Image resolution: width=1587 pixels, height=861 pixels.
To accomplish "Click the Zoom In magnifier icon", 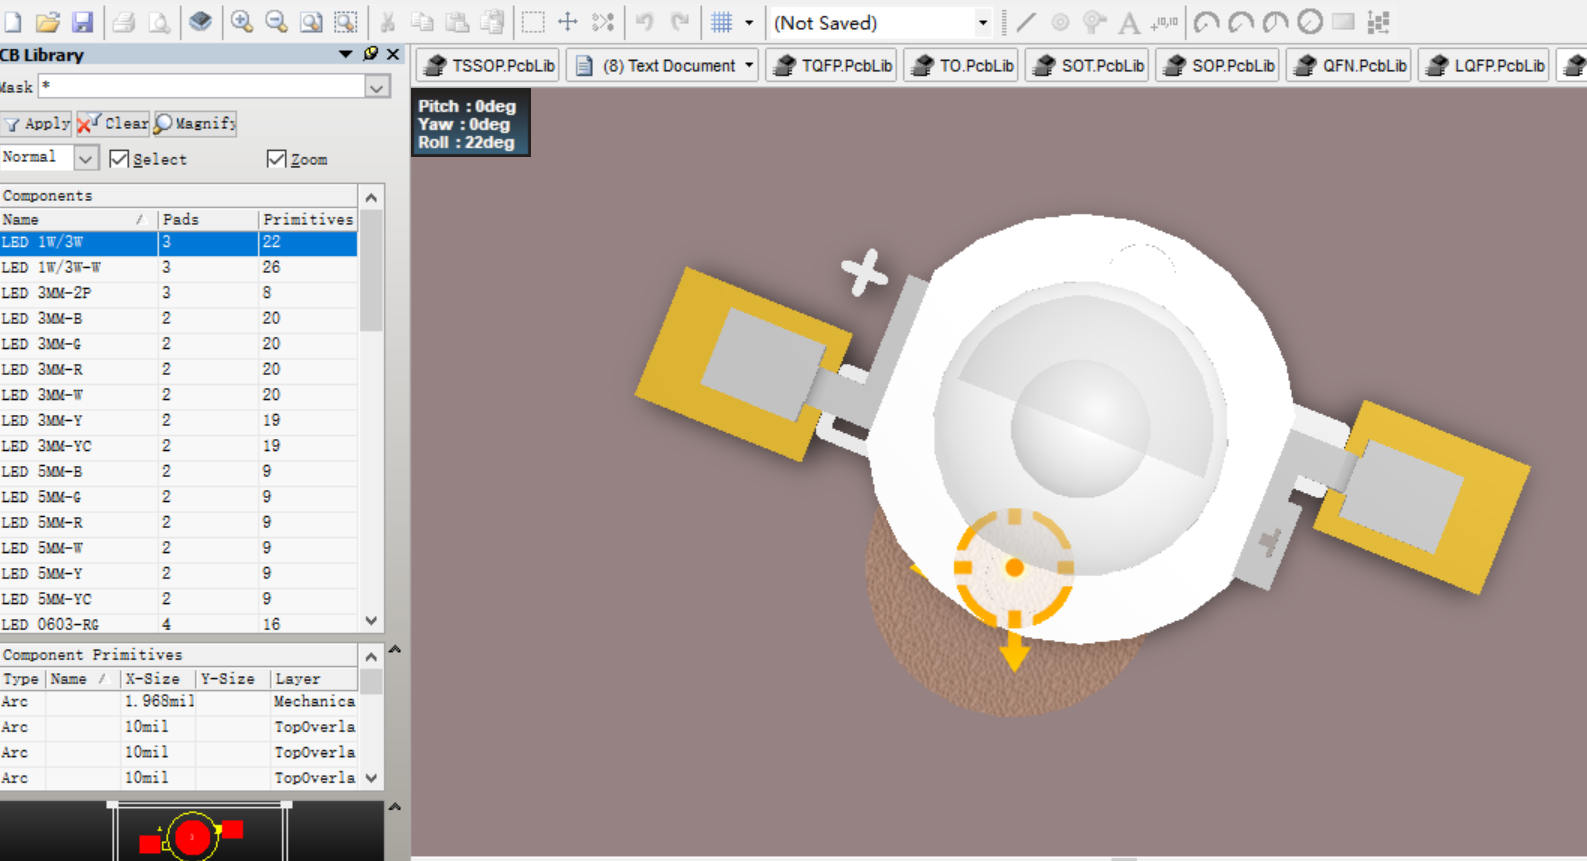I will click(242, 21).
